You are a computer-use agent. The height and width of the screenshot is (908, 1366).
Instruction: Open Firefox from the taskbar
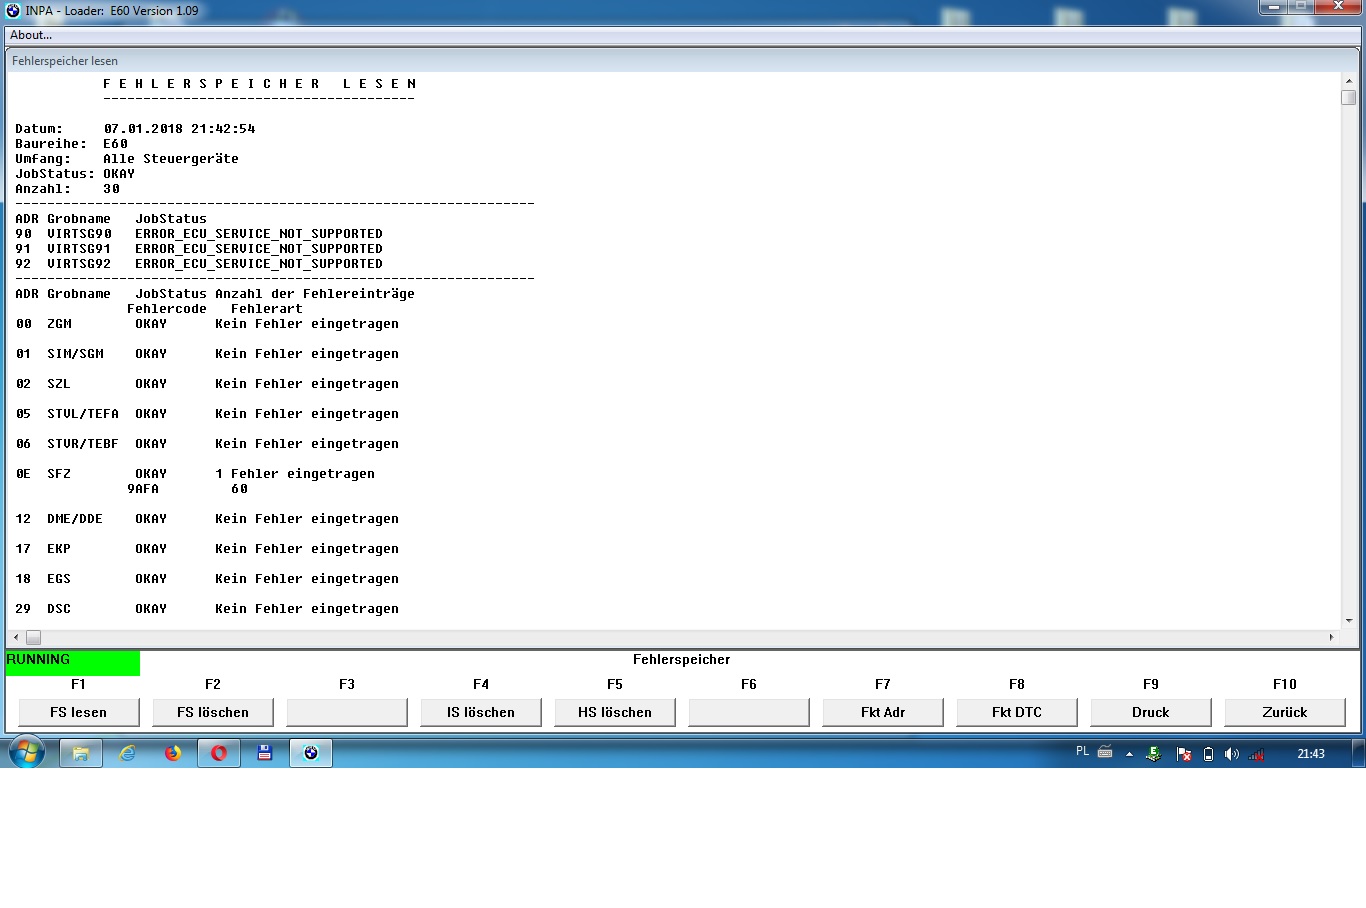pyautogui.click(x=173, y=753)
